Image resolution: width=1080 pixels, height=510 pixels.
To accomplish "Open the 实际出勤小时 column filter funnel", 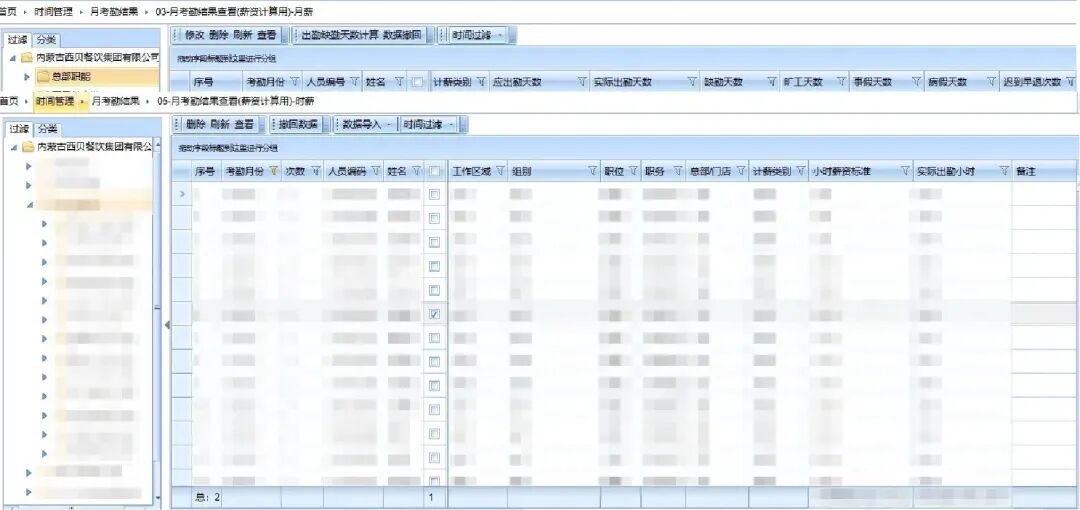I will pyautogui.click(x=1004, y=171).
